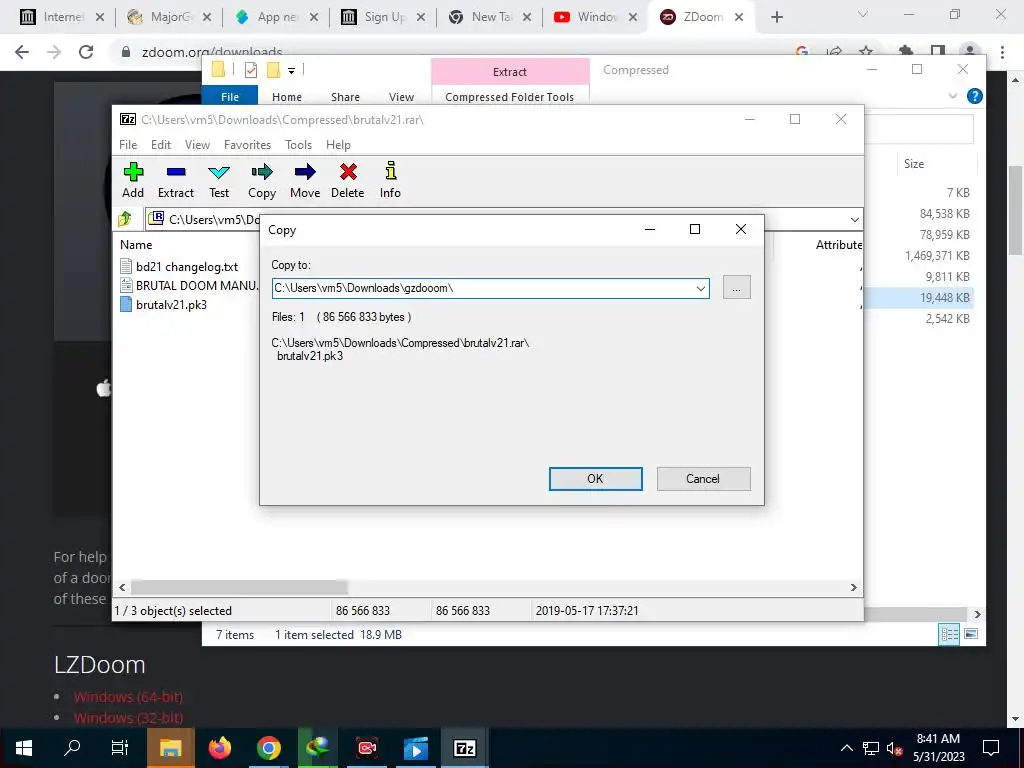Cancel the Copy dialog
This screenshot has width=1024, height=768.
click(x=703, y=479)
